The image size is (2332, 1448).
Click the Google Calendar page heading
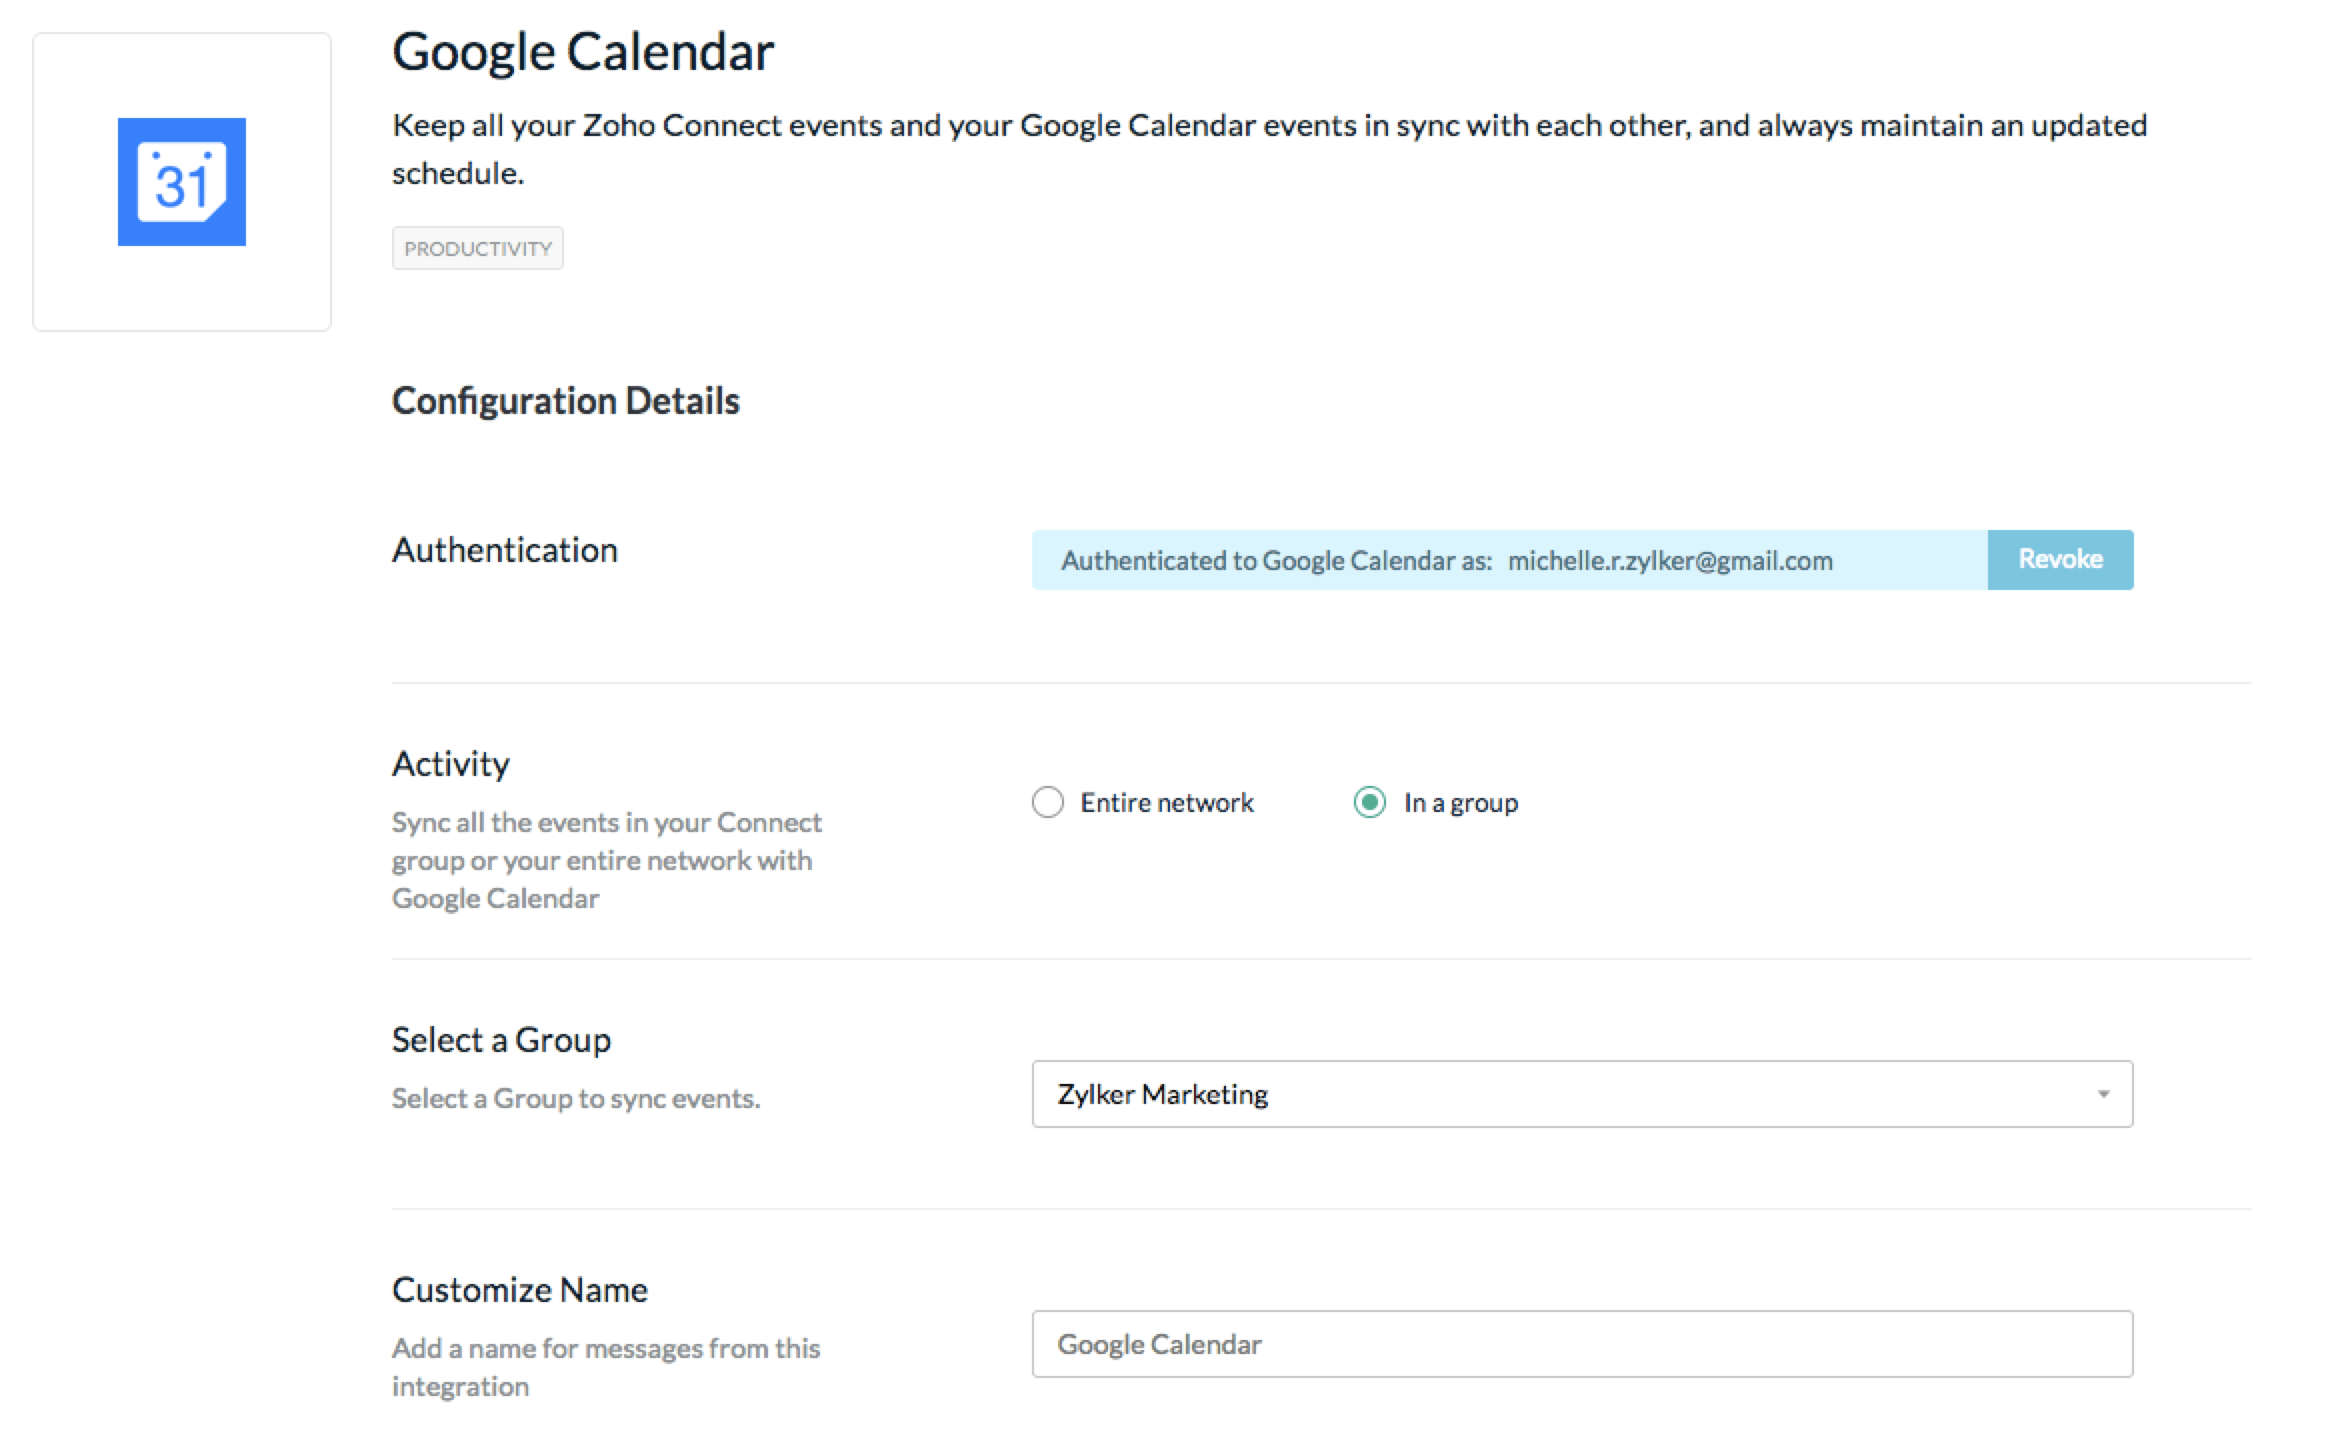coord(583,52)
